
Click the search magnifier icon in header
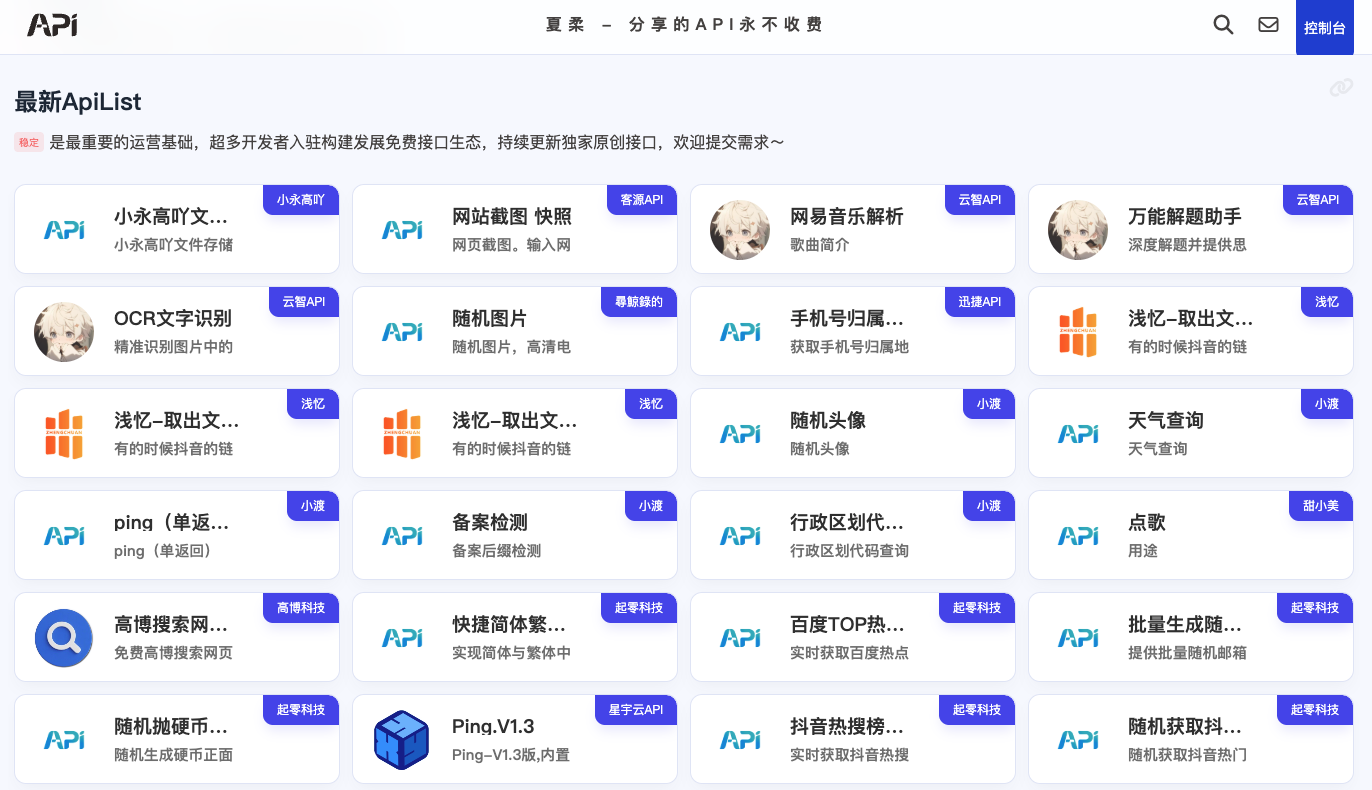coord(1223,25)
